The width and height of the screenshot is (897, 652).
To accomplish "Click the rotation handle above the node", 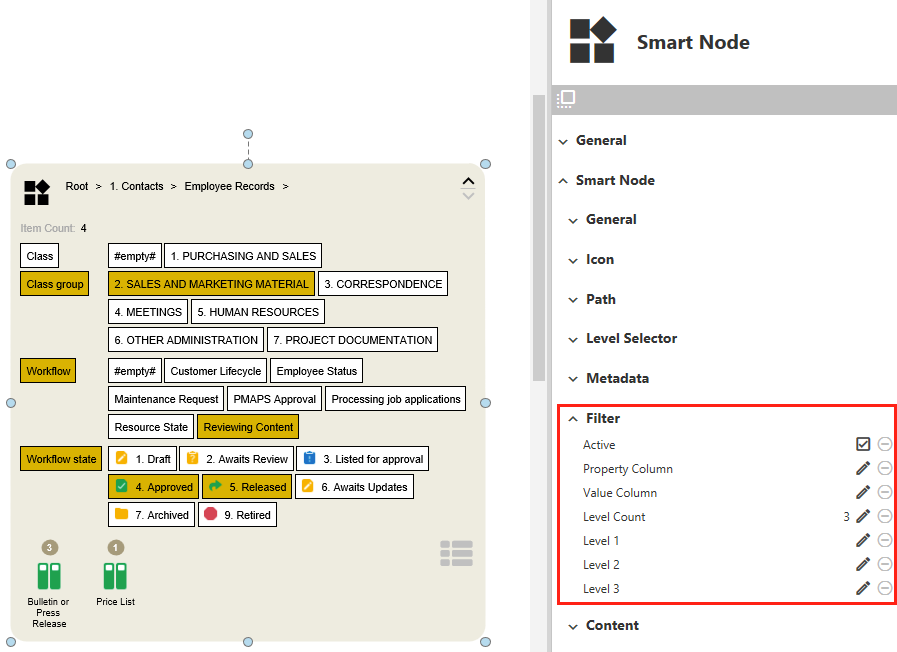I will tap(248, 134).
